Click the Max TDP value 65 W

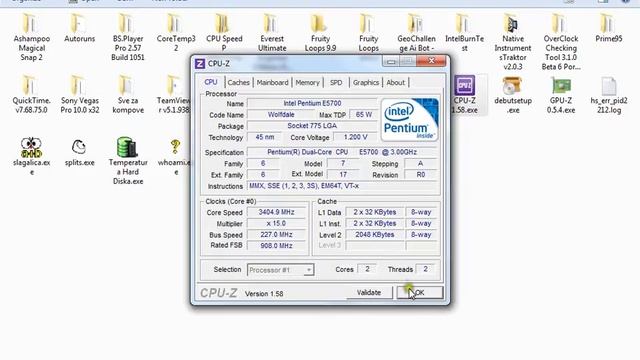[364, 115]
